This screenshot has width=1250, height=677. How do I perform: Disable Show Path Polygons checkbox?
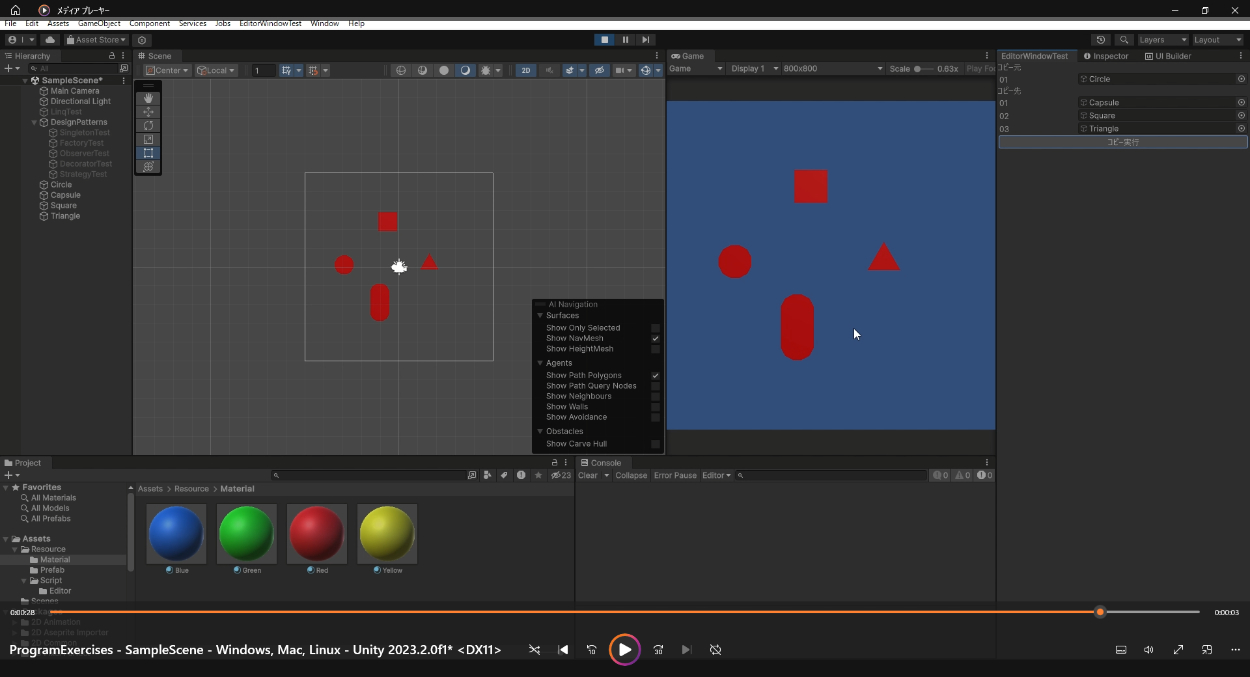click(x=655, y=376)
